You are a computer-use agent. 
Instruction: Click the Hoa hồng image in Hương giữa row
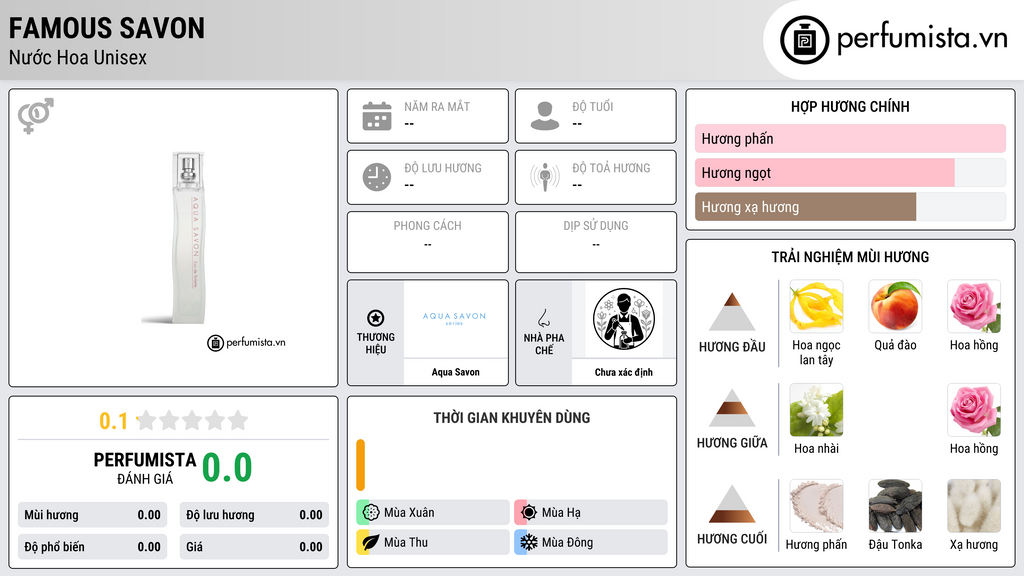coord(974,410)
